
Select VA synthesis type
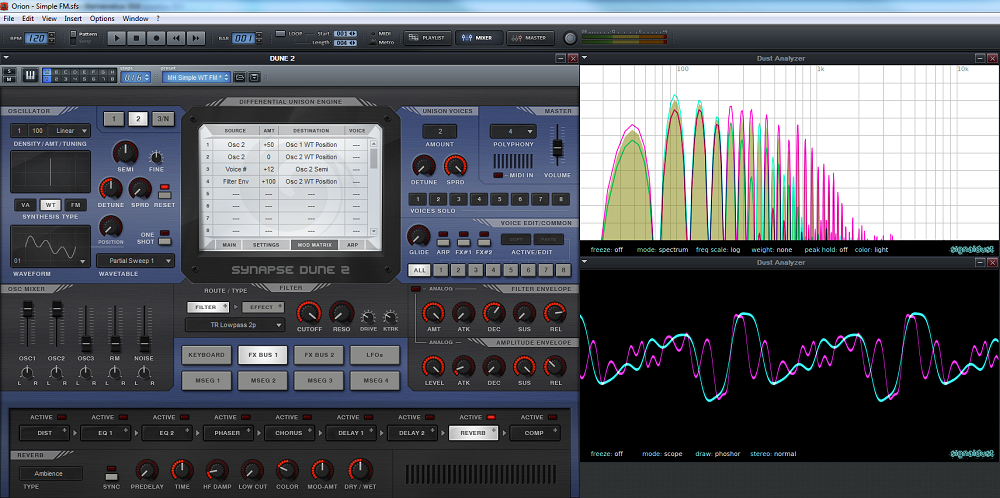tap(25, 205)
